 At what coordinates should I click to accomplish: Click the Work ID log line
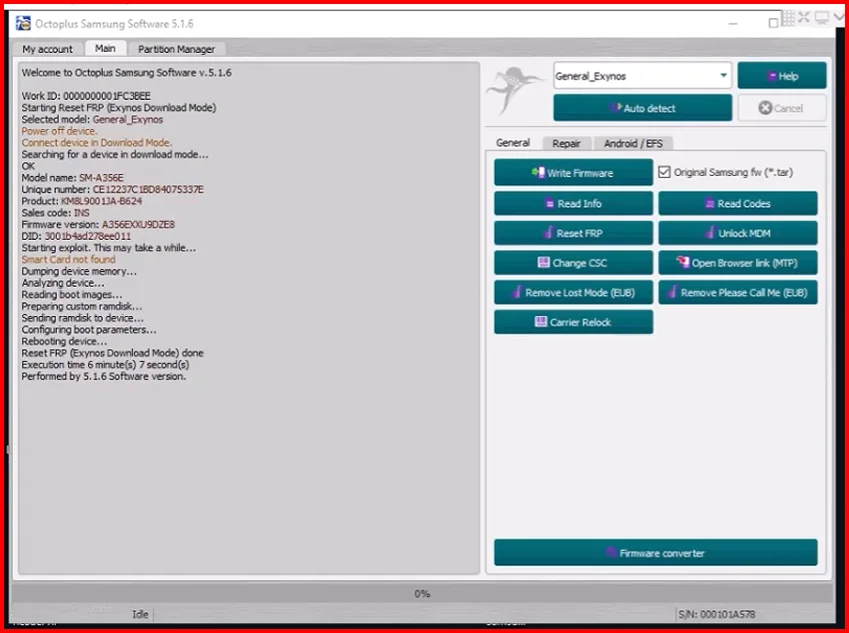click(x=86, y=96)
